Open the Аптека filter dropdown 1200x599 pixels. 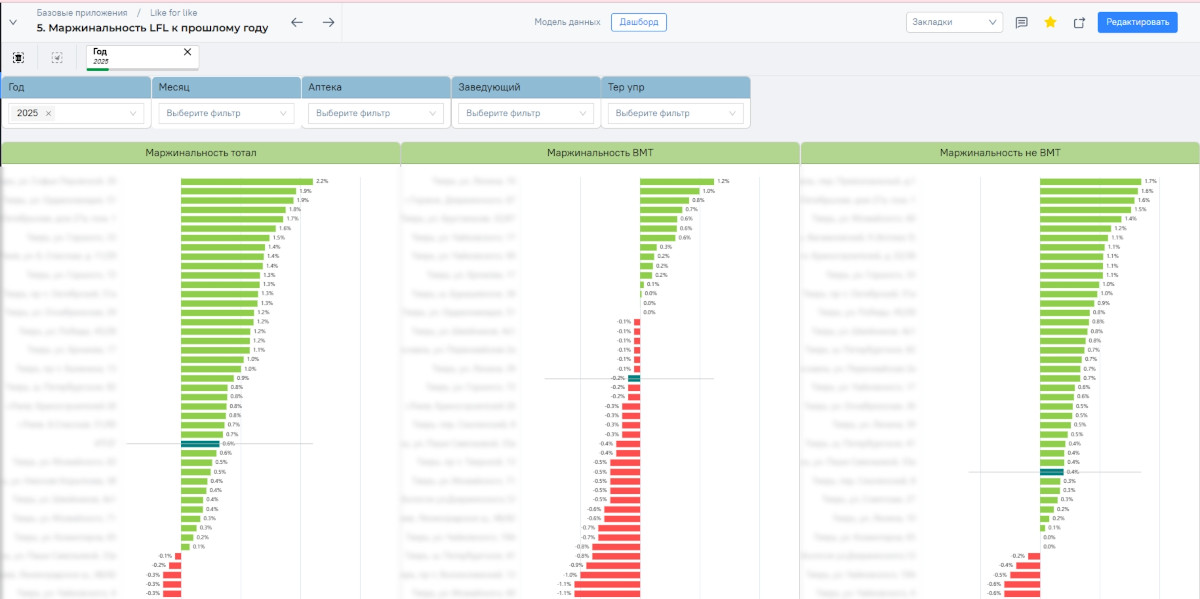coord(376,114)
